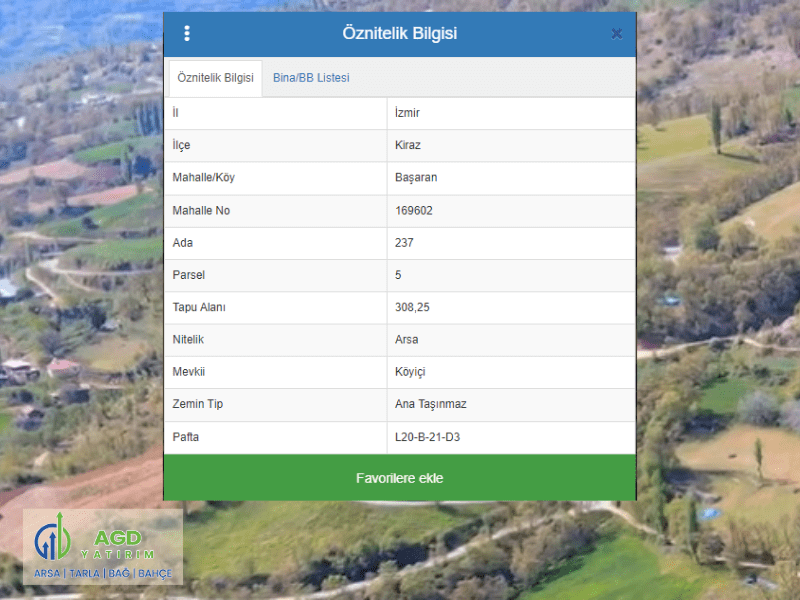Select Parsel value 5
The width and height of the screenshot is (800, 600).
[x=398, y=275]
